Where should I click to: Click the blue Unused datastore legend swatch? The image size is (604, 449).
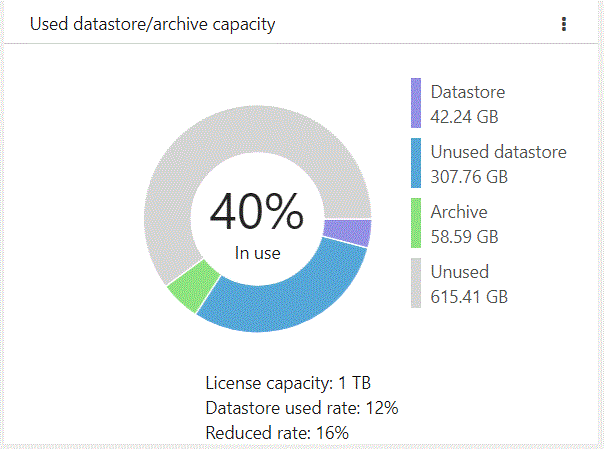(416, 163)
